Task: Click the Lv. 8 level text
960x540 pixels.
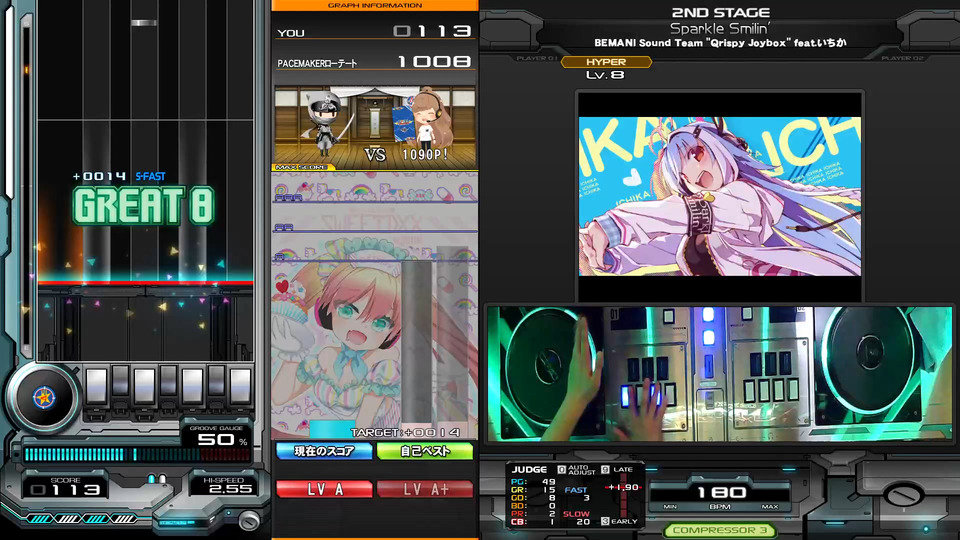Action: tap(605, 75)
